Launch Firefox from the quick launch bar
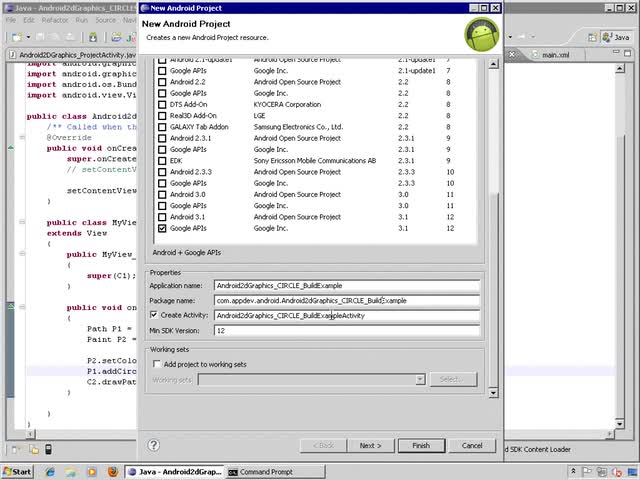The width and height of the screenshot is (640, 480). pyautogui.click(x=112, y=471)
